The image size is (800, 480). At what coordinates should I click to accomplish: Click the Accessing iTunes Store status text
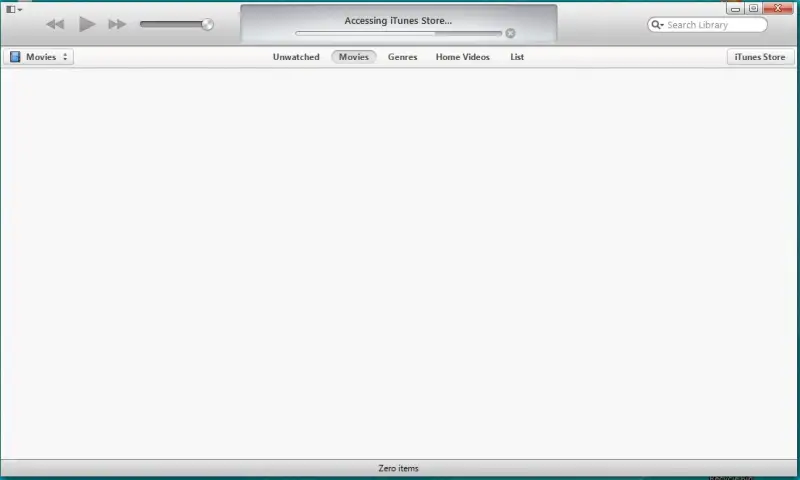point(398,20)
